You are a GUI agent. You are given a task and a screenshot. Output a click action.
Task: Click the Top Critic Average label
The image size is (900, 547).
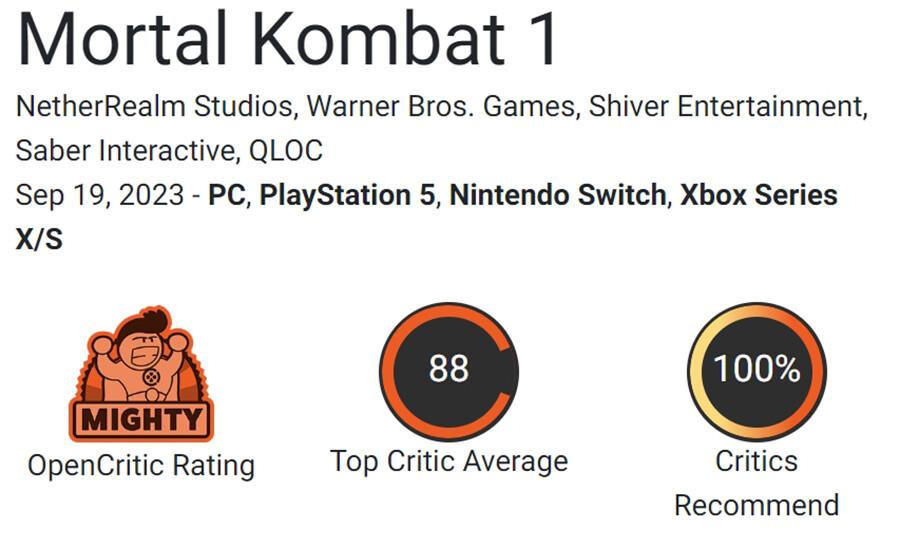[x=449, y=461]
